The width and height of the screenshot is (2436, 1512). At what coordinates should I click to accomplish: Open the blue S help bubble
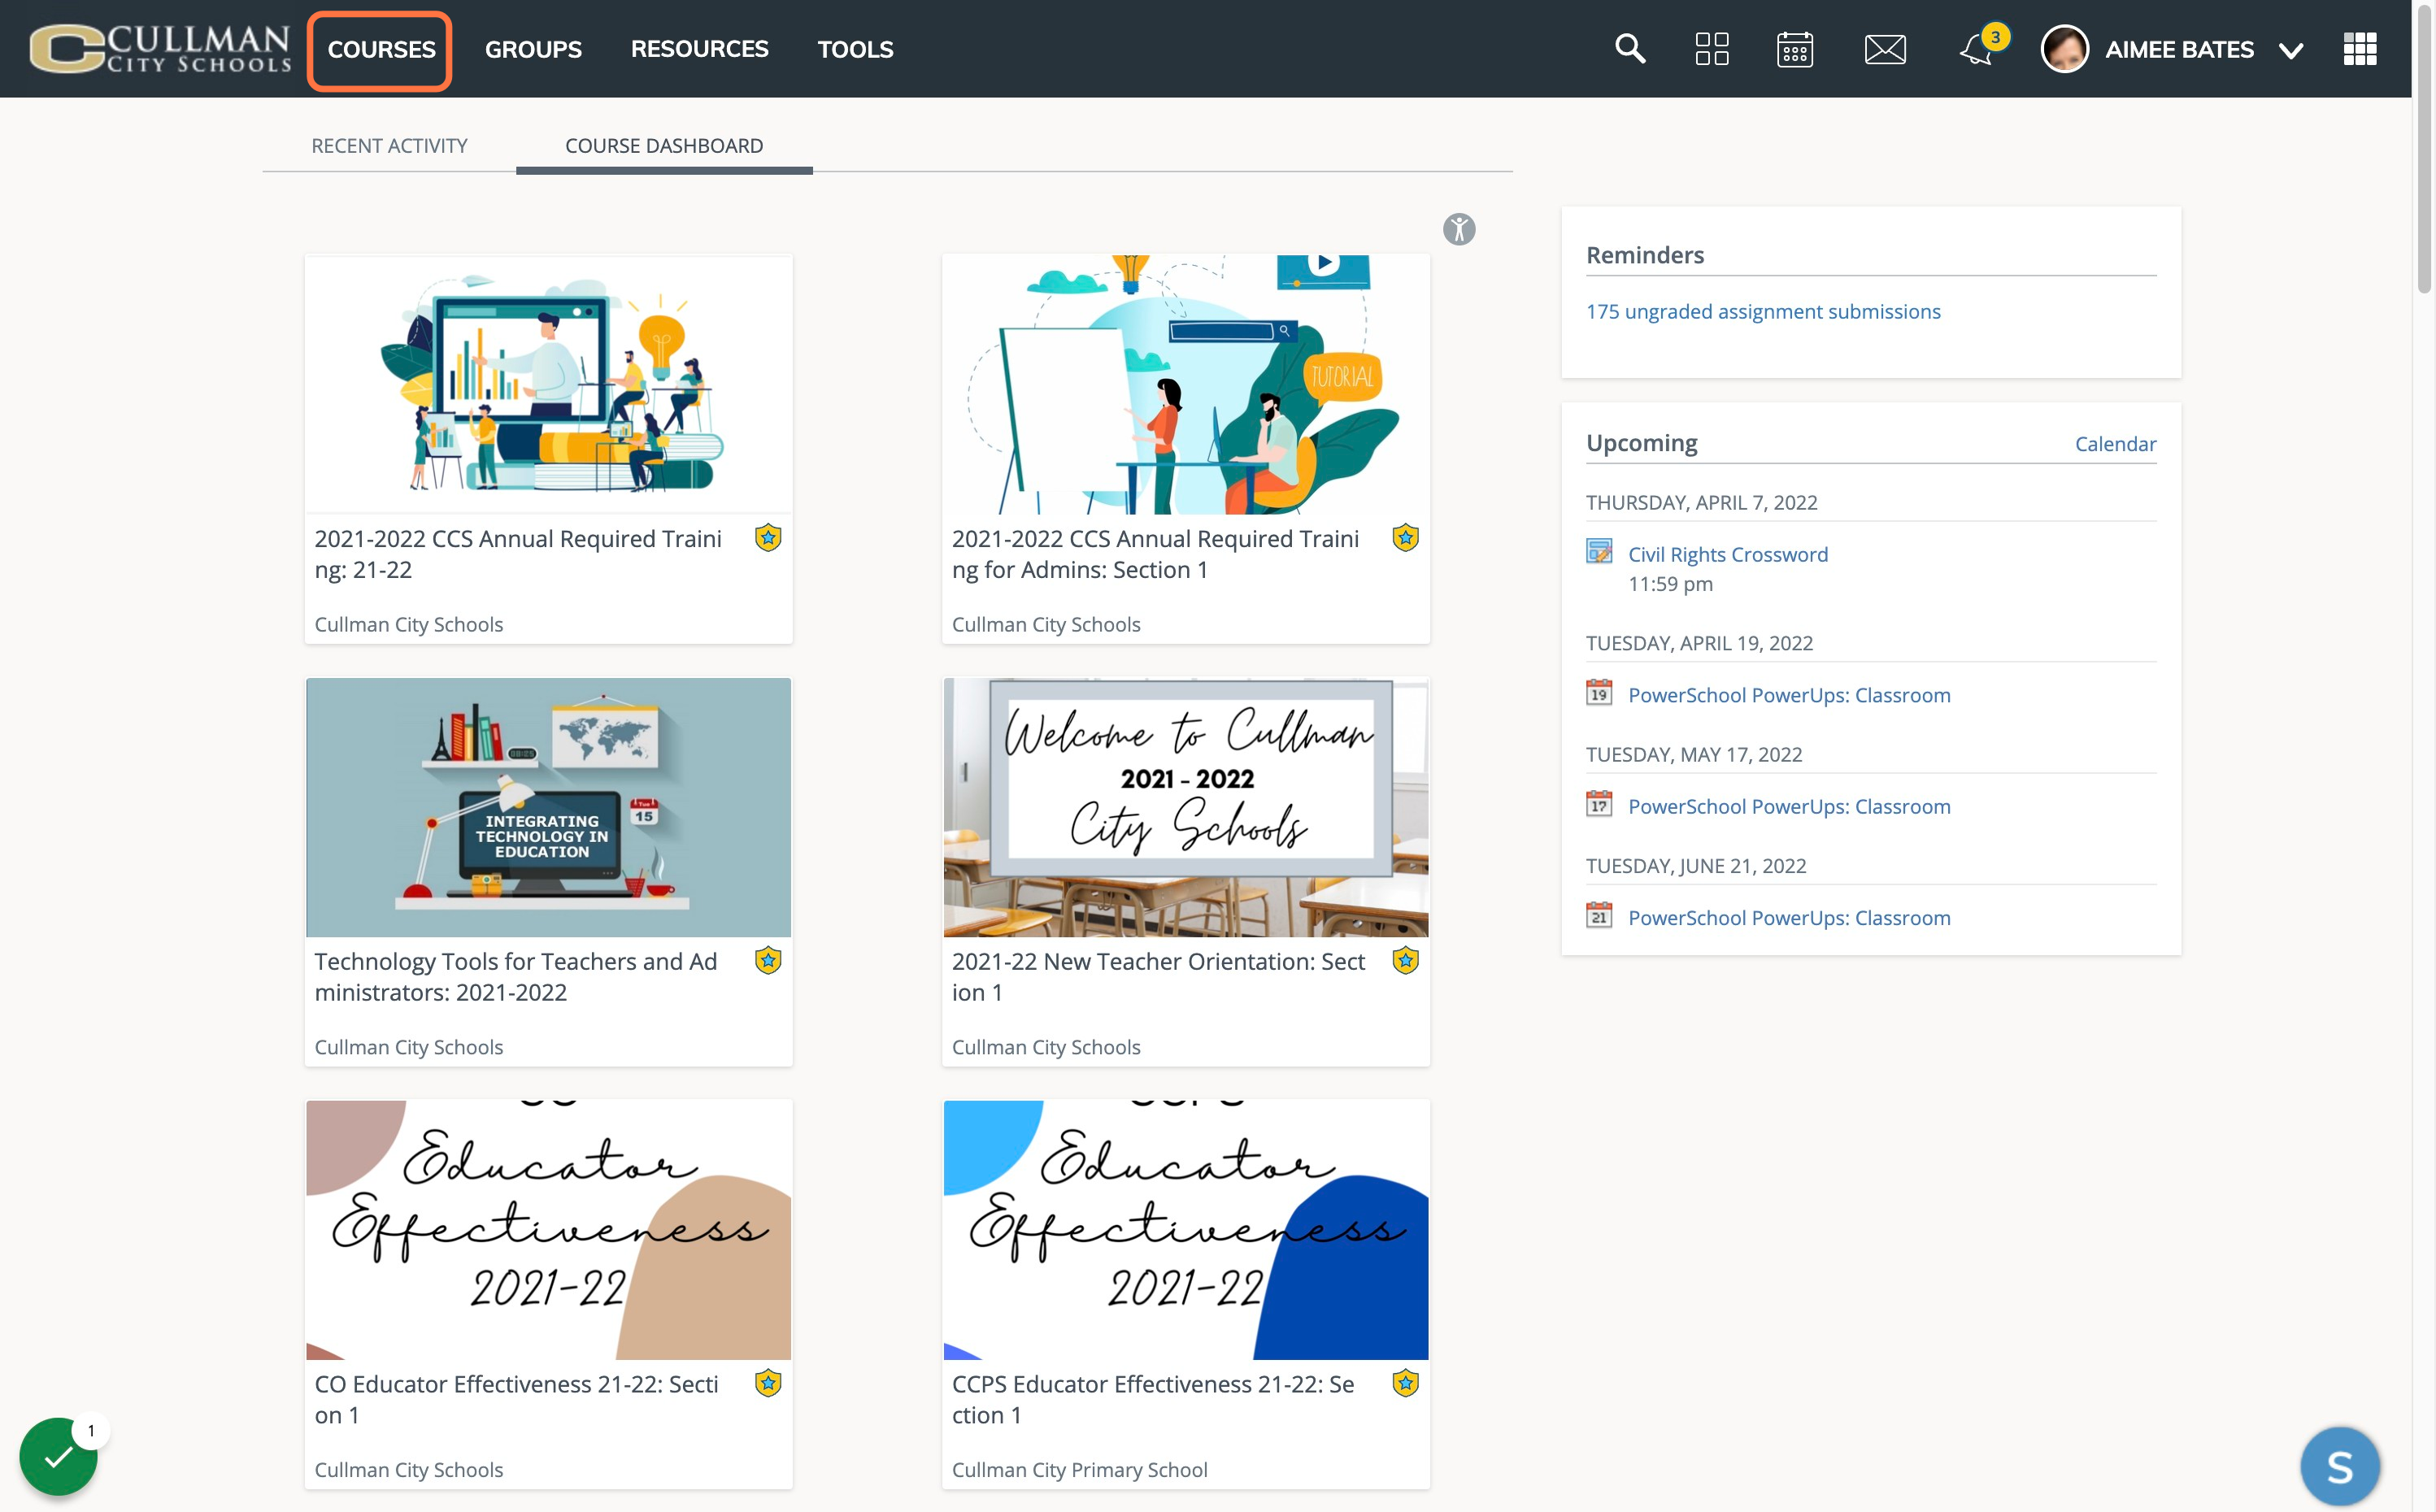[2340, 1467]
